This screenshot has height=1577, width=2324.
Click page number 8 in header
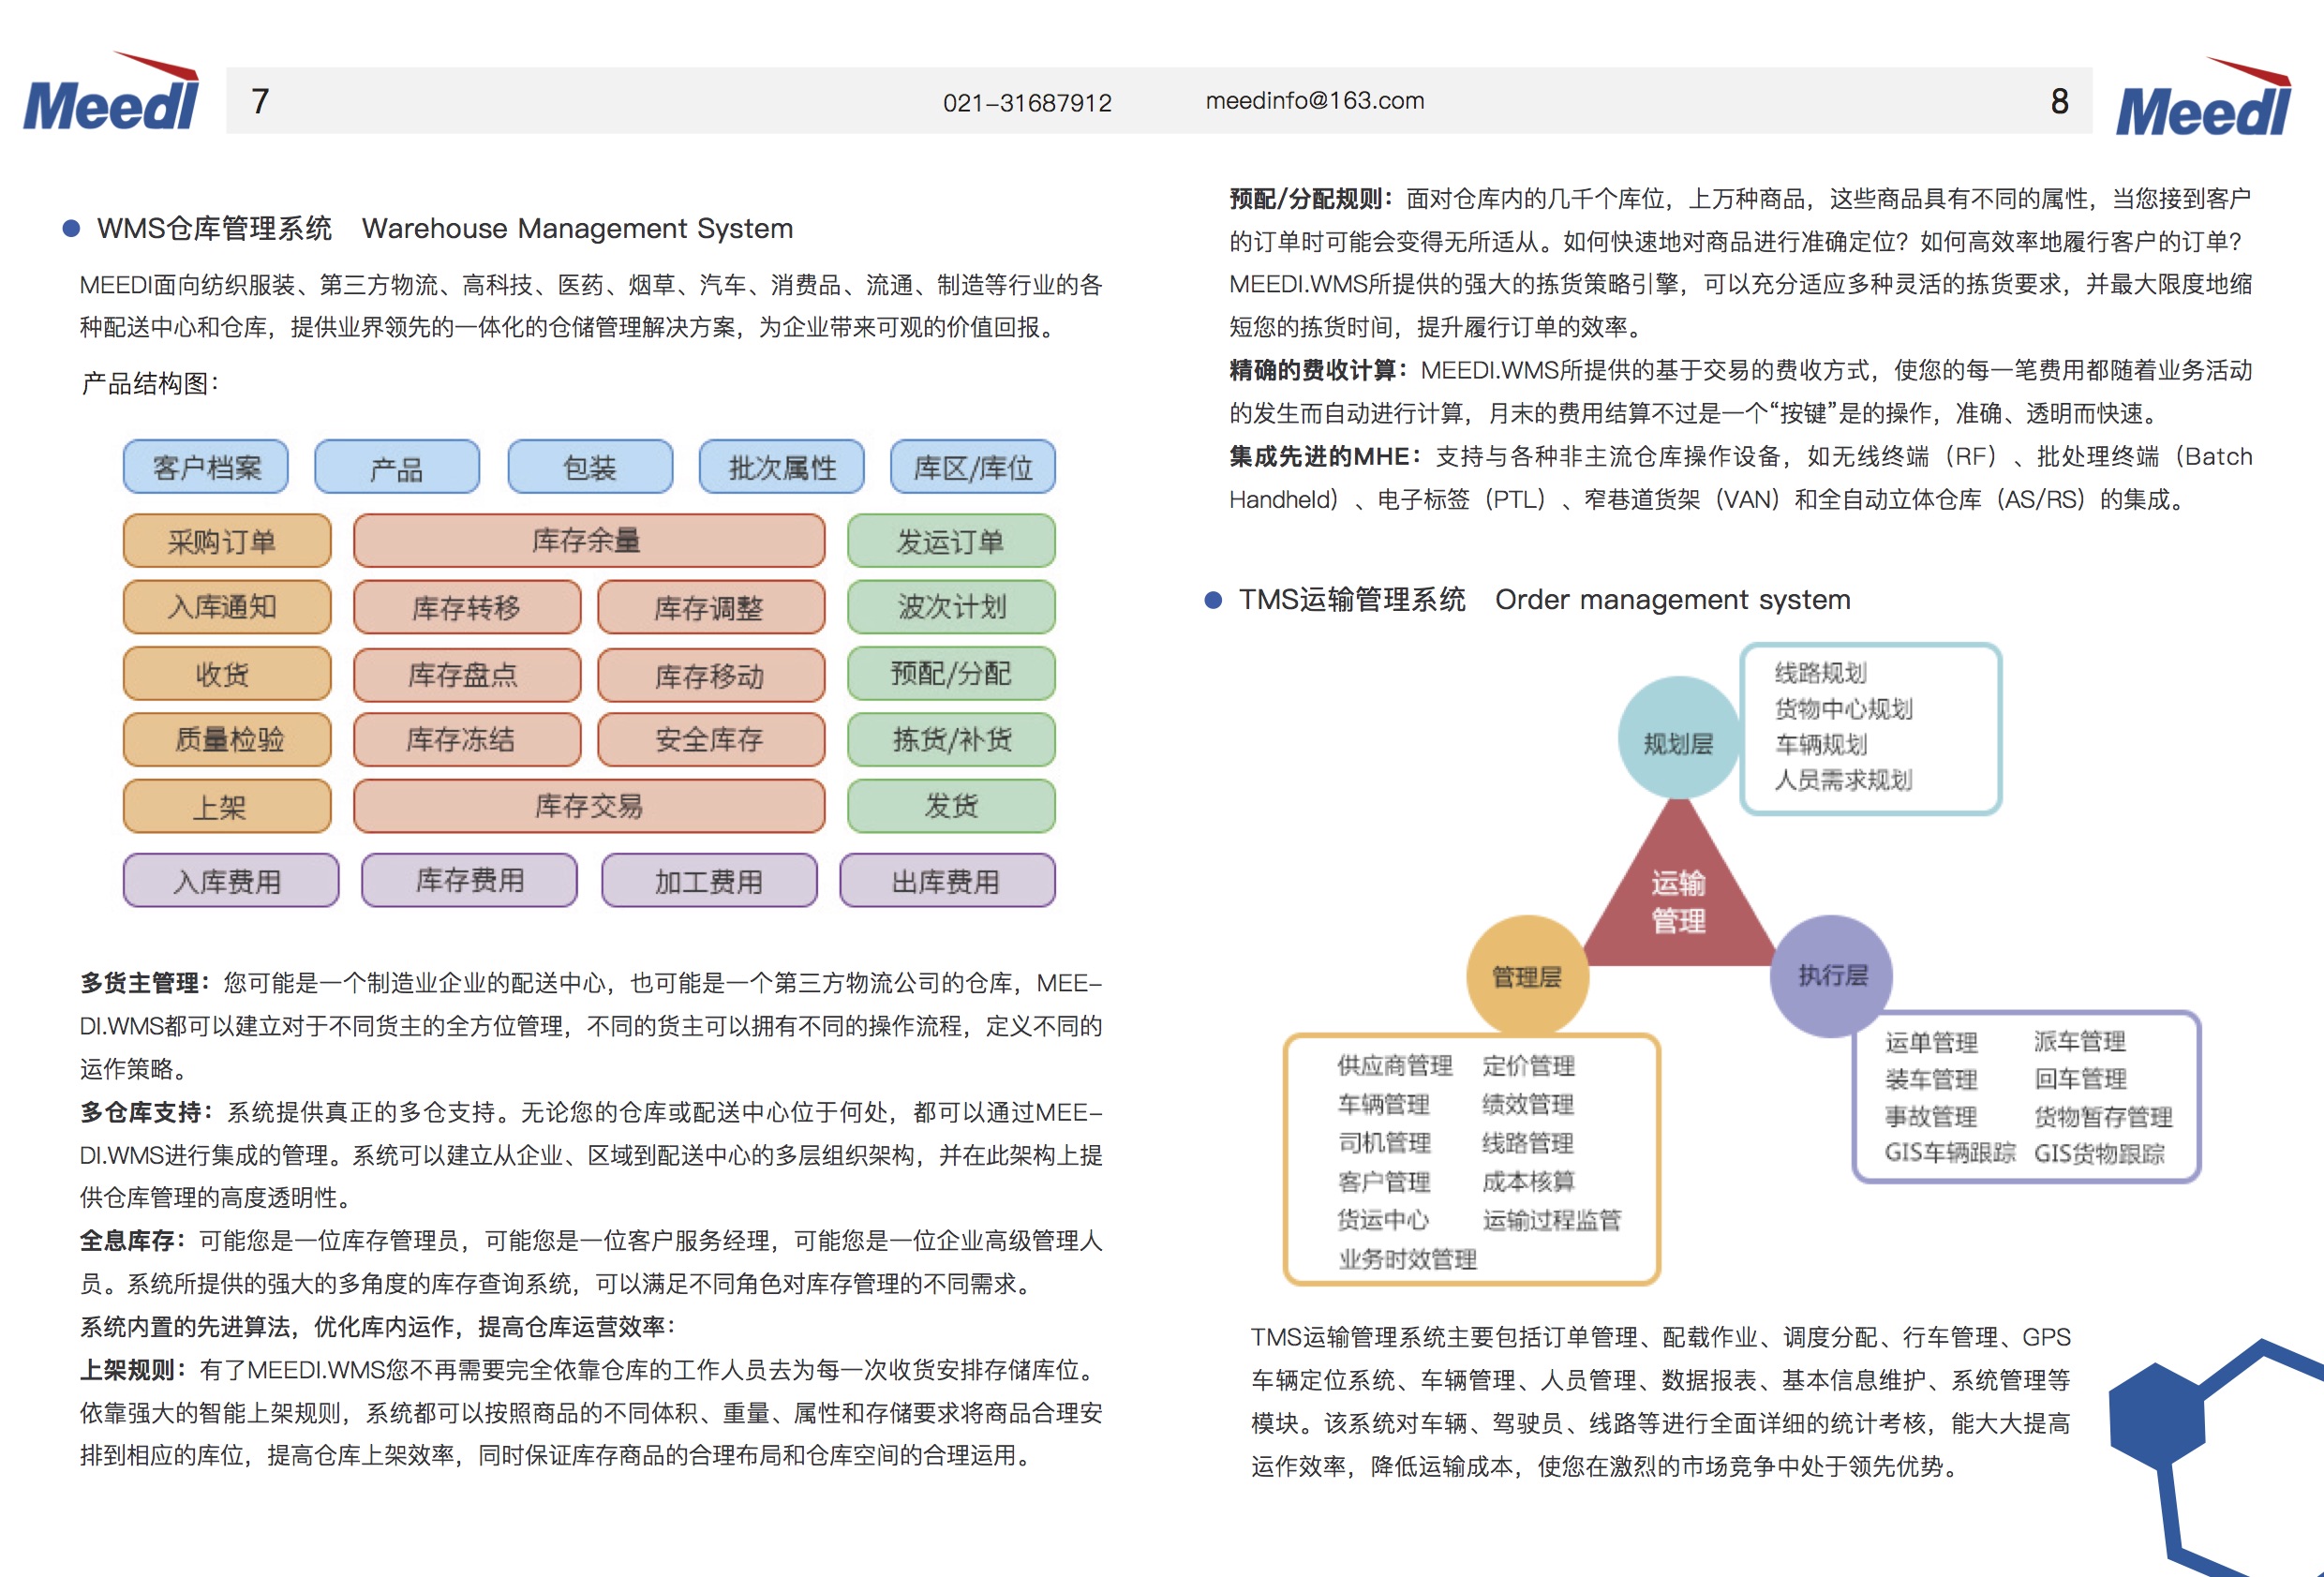pyautogui.click(x=2059, y=101)
